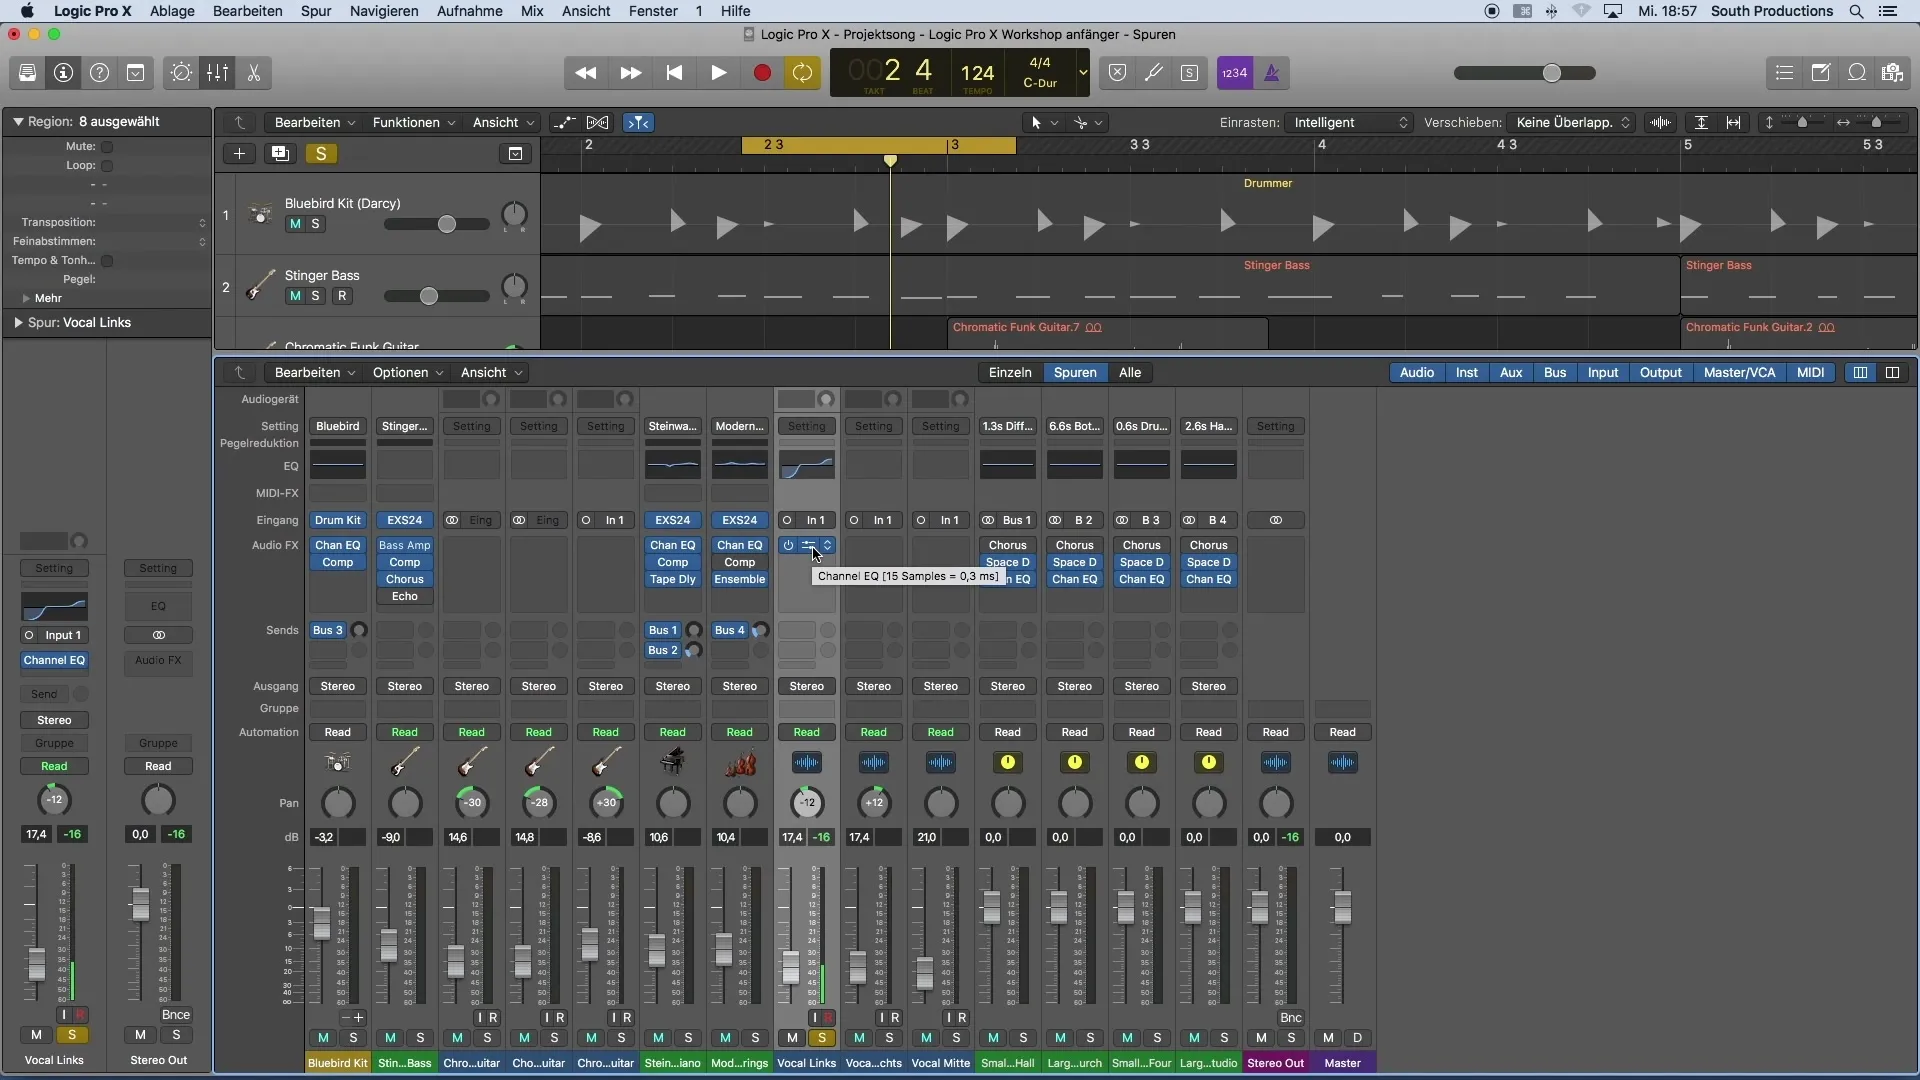Click the yellow cycle region in ruler
The image size is (1920, 1080).
tap(879, 145)
